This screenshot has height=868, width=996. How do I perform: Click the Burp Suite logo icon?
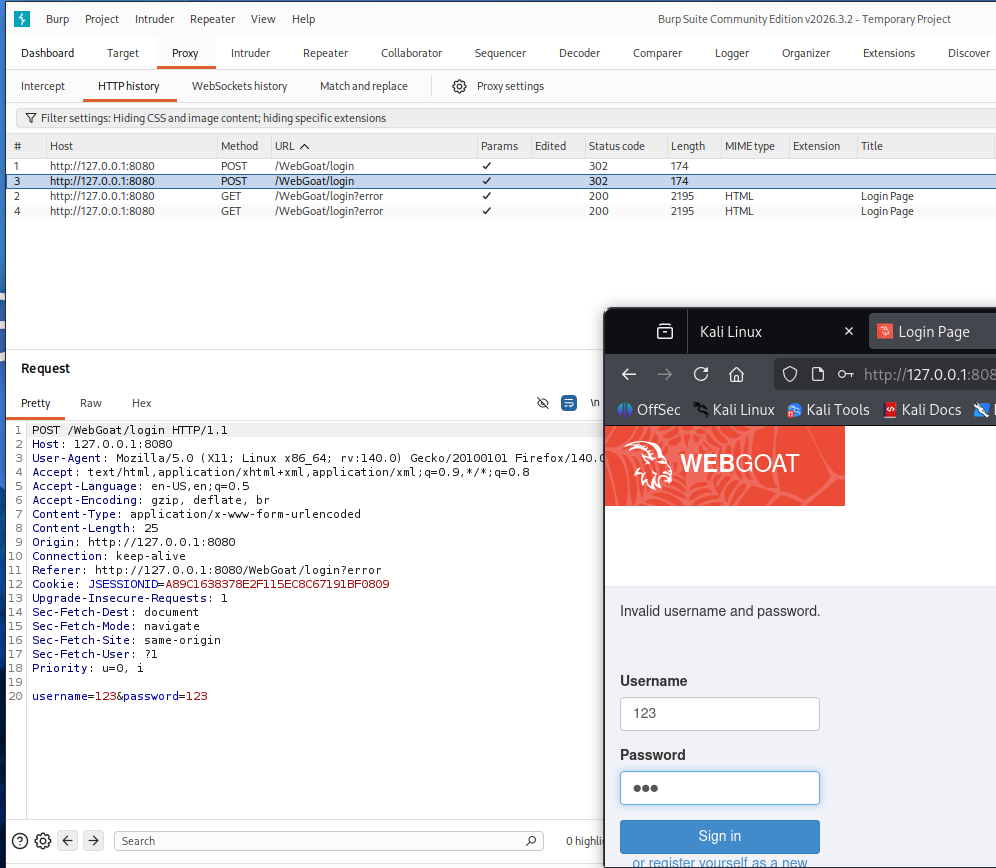tap(22, 19)
